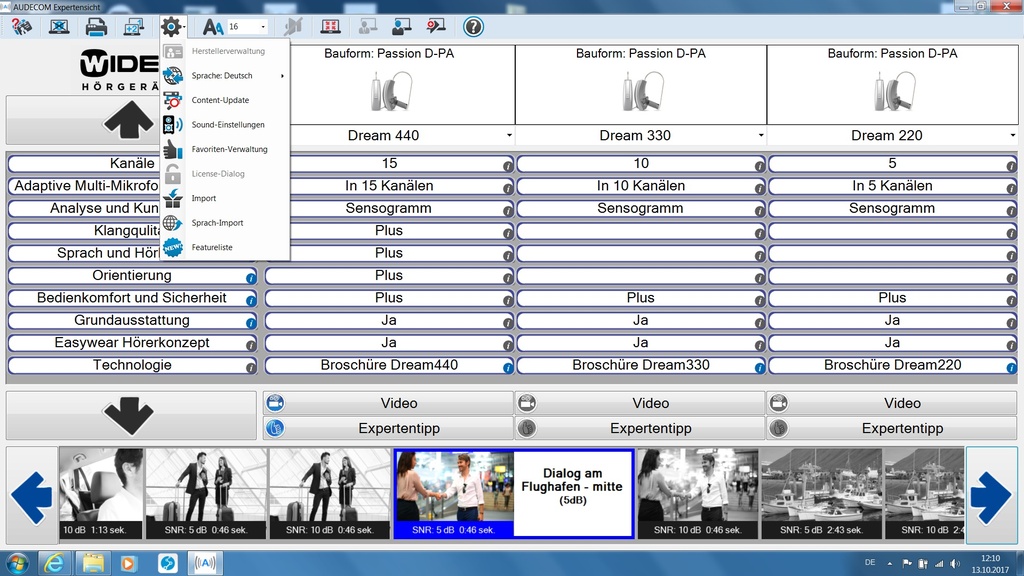Open Sound-Einstellungen menu item
The height and width of the screenshot is (576, 1024).
[228, 125]
